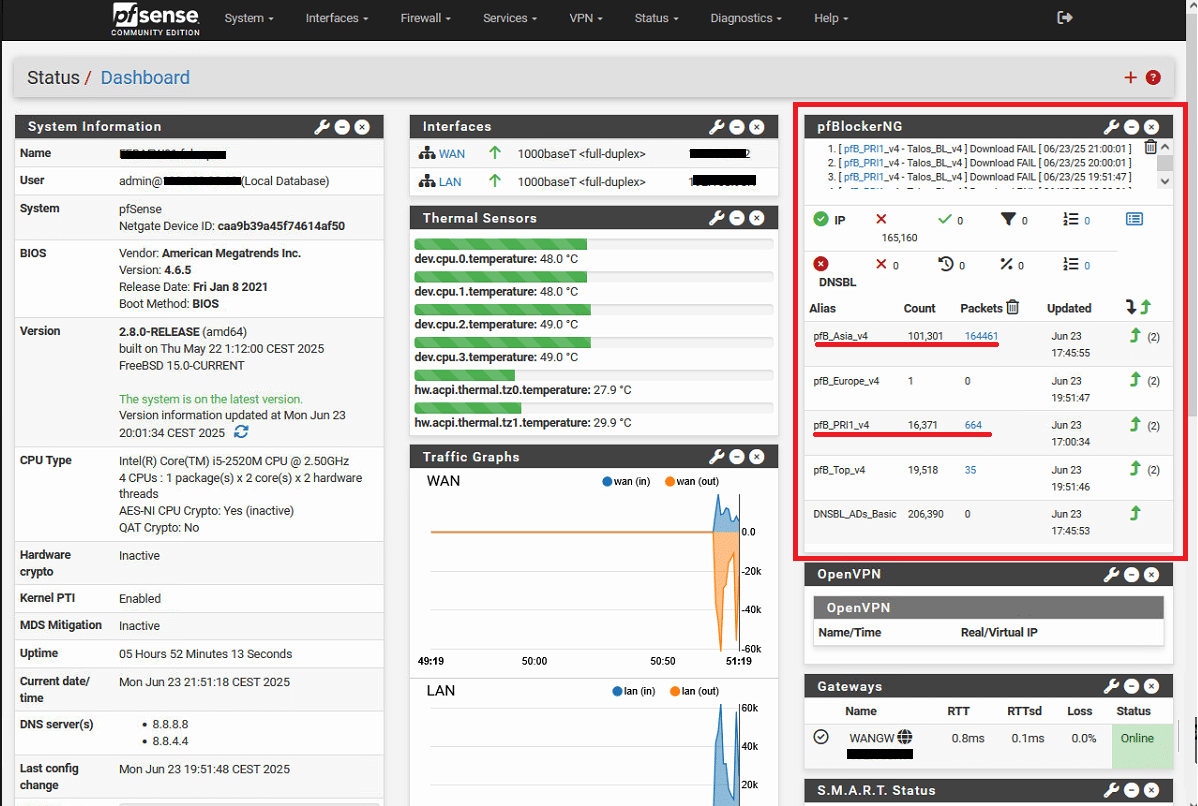
Task: Collapse the Traffic Graphs widget
Action: point(737,456)
